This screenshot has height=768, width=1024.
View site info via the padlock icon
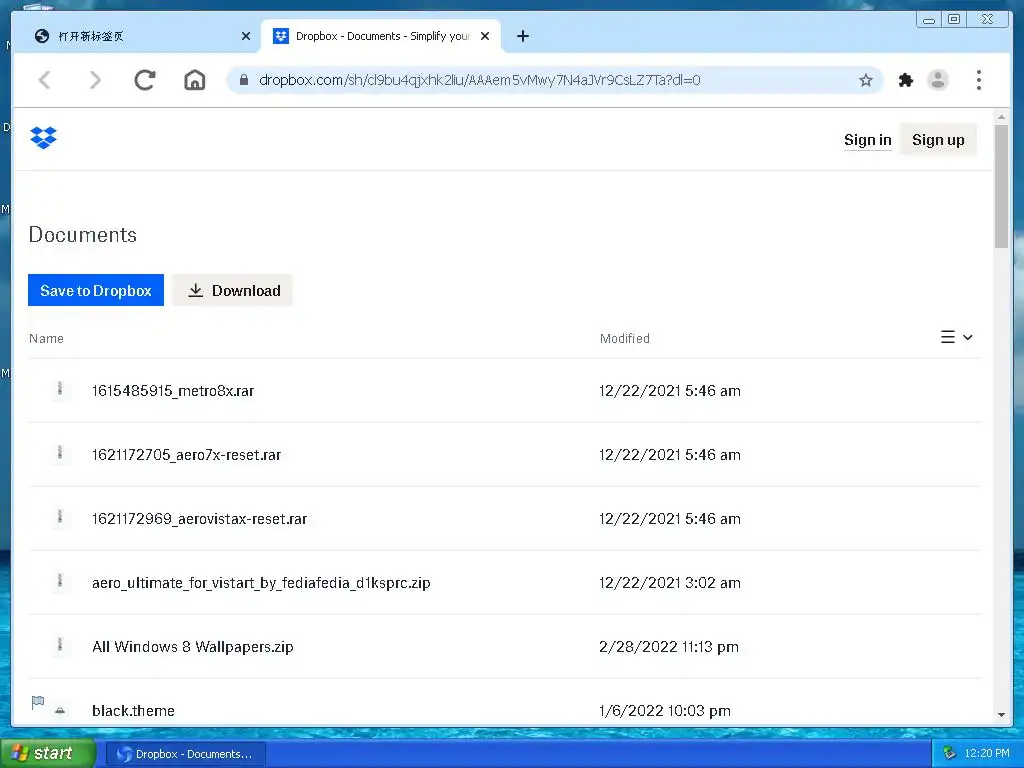244,80
